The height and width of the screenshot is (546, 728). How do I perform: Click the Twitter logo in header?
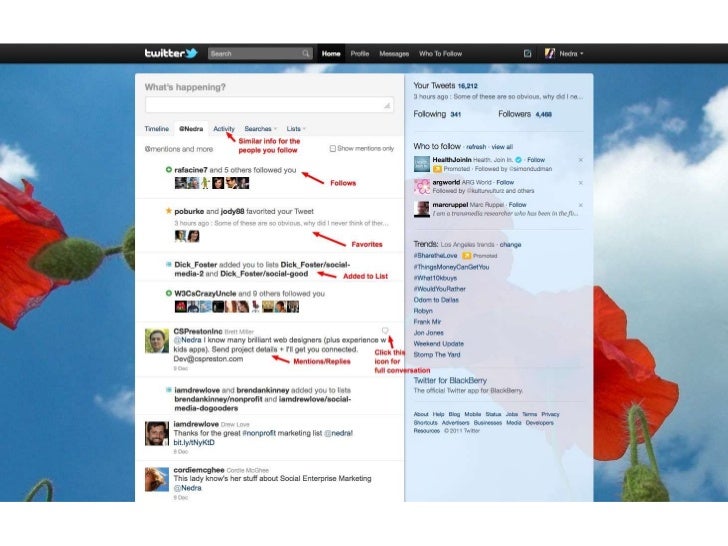[x=171, y=53]
